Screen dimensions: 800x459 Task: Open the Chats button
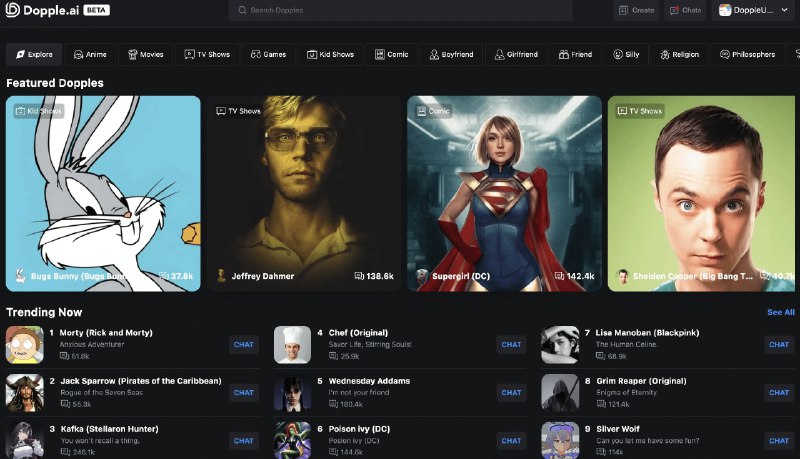click(685, 10)
